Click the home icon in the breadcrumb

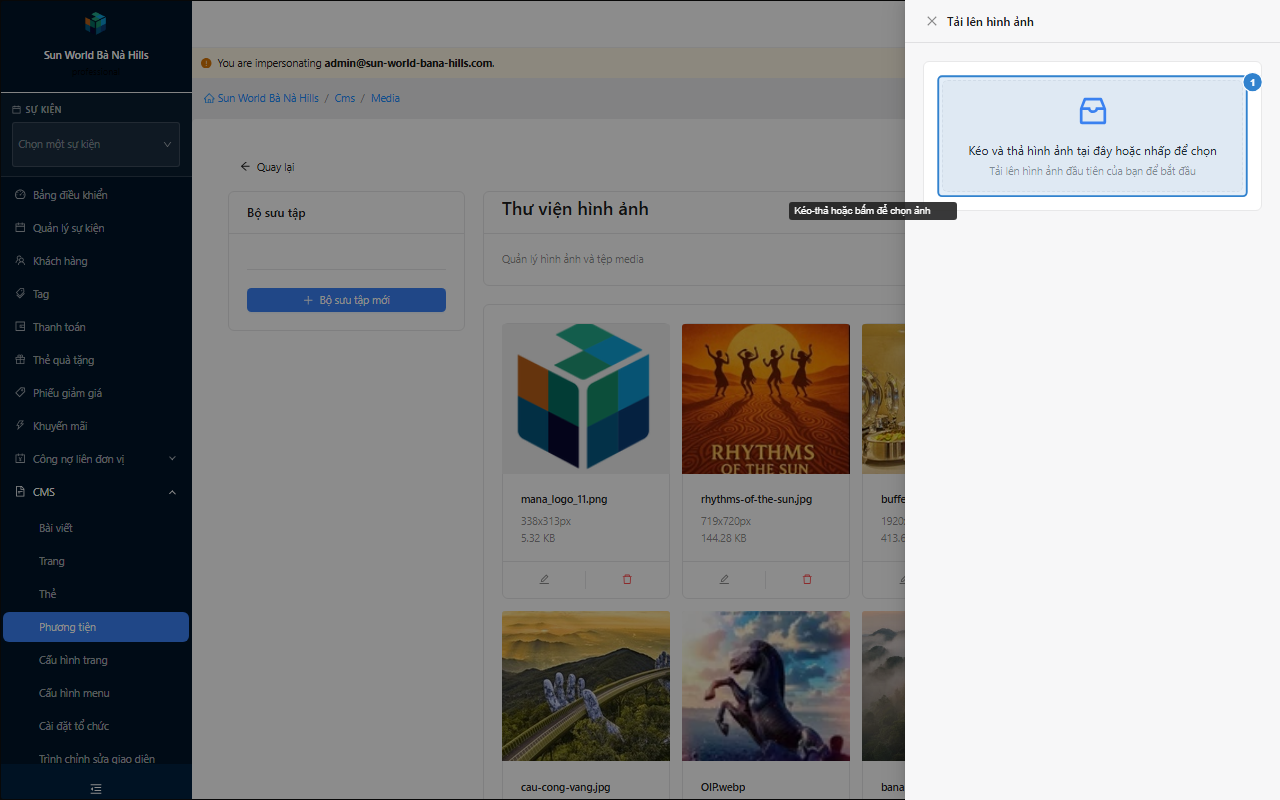(209, 98)
